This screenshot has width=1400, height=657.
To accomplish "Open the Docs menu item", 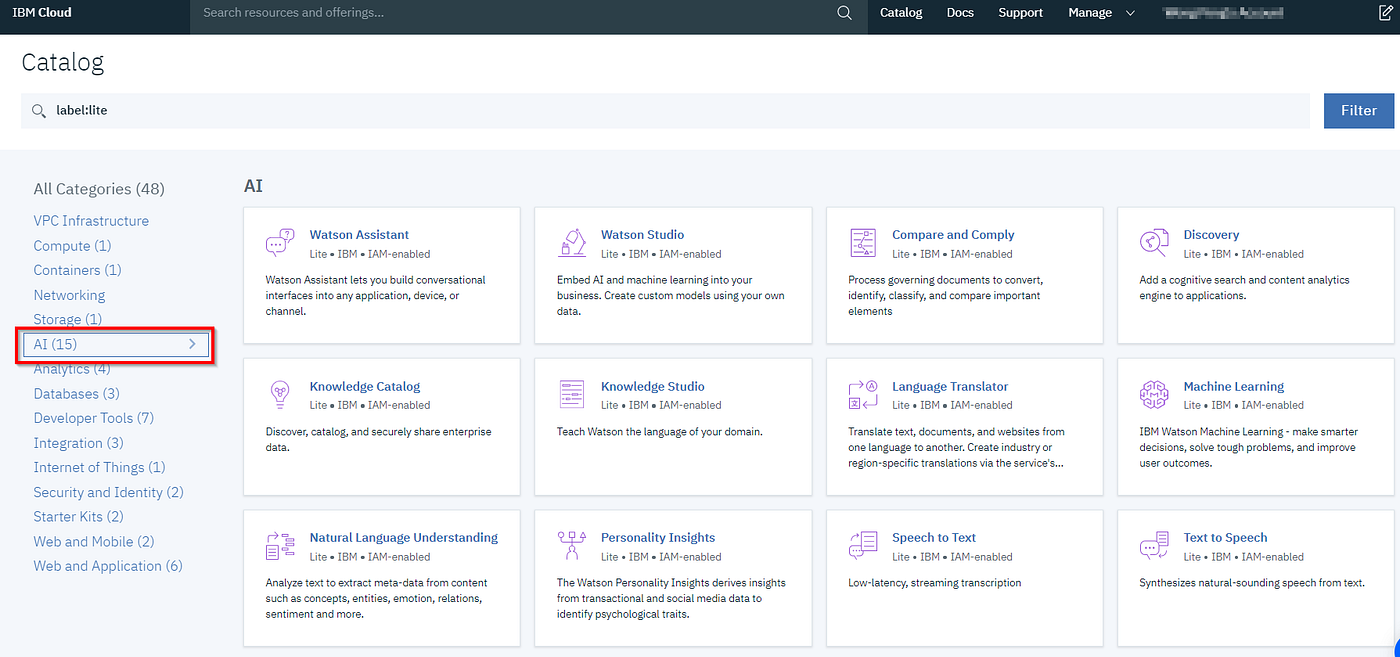I will pos(960,13).
